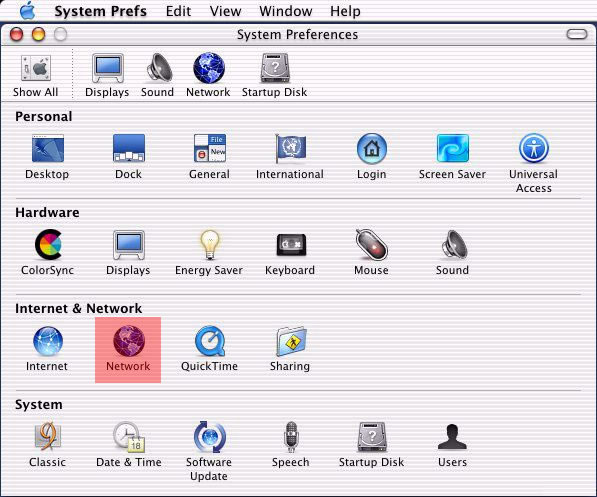Open the Apple menu
597x497 pixels.
[x=27, y=11]
